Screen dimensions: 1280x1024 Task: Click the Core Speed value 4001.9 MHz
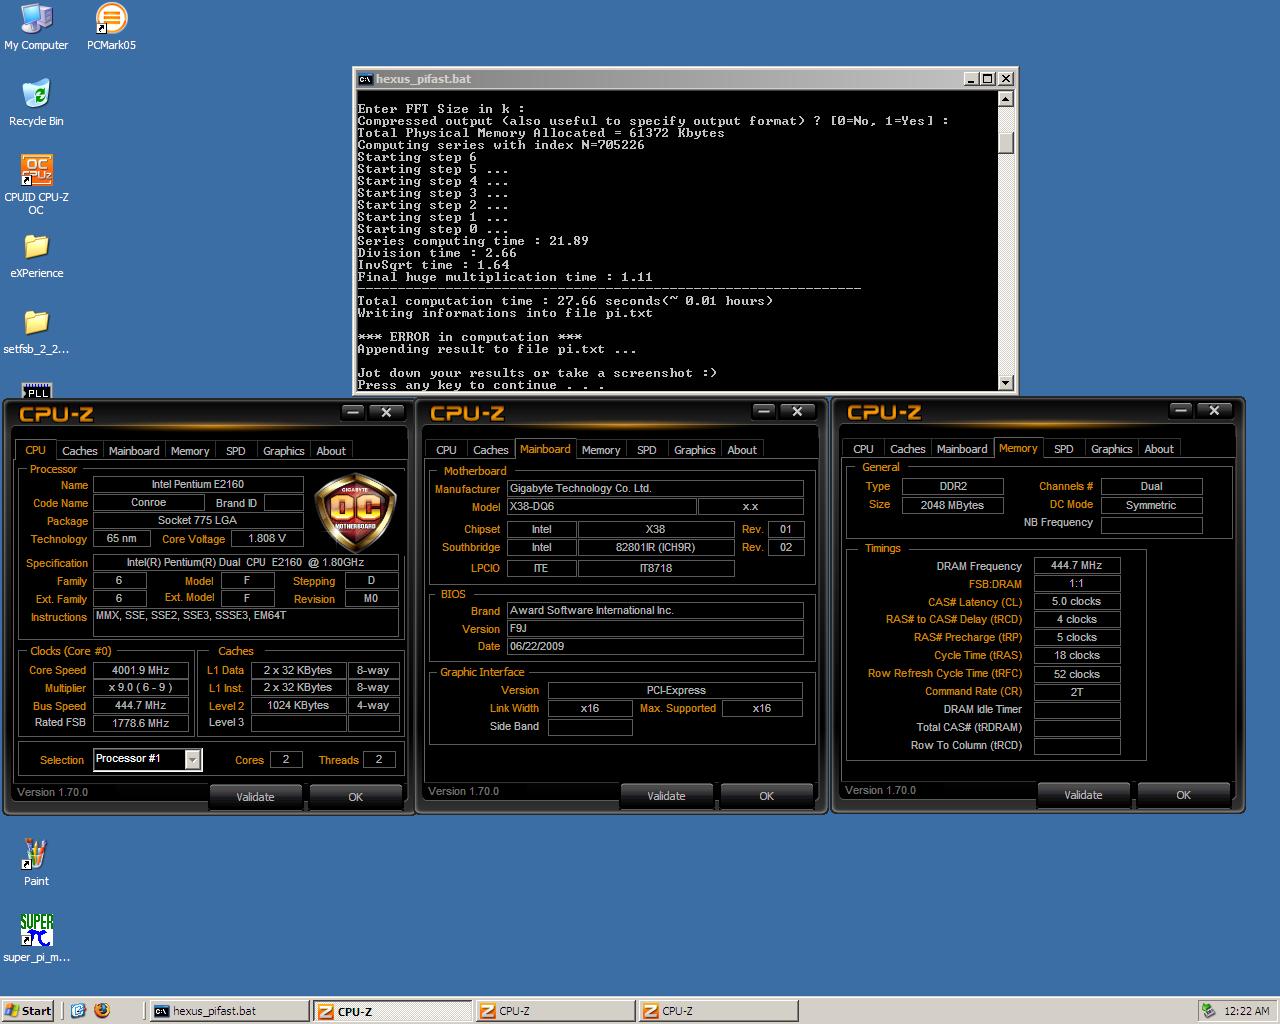point(141,670)
